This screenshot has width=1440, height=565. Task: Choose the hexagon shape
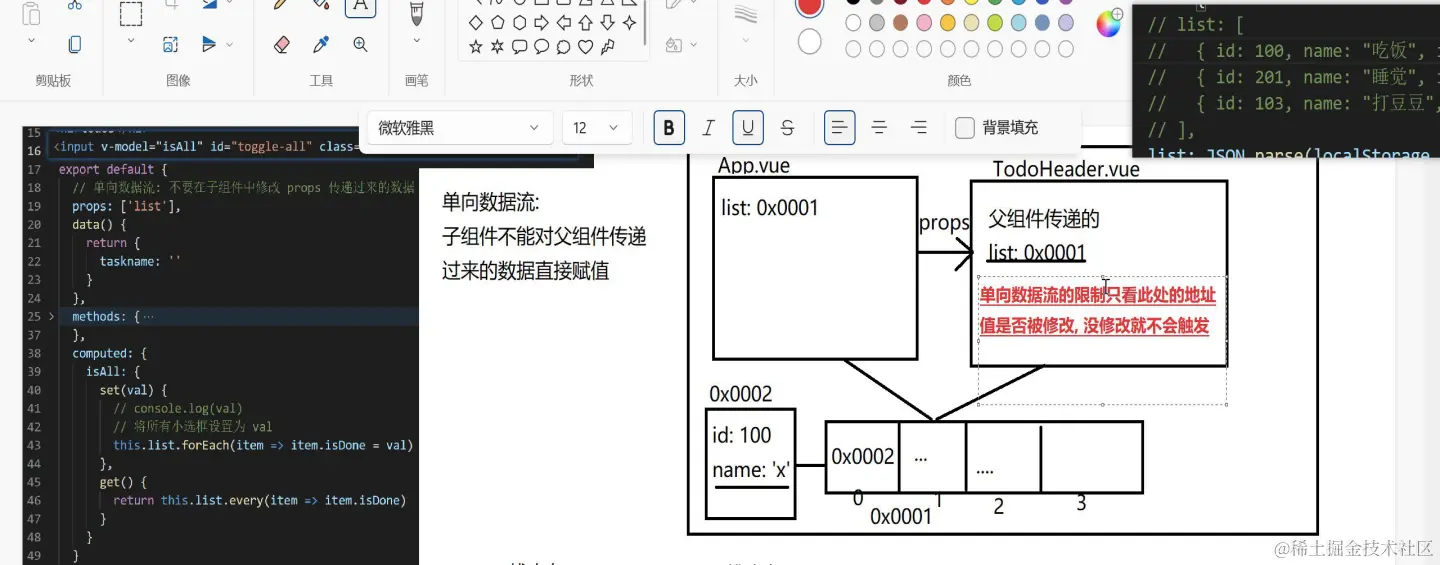point(520,22)
